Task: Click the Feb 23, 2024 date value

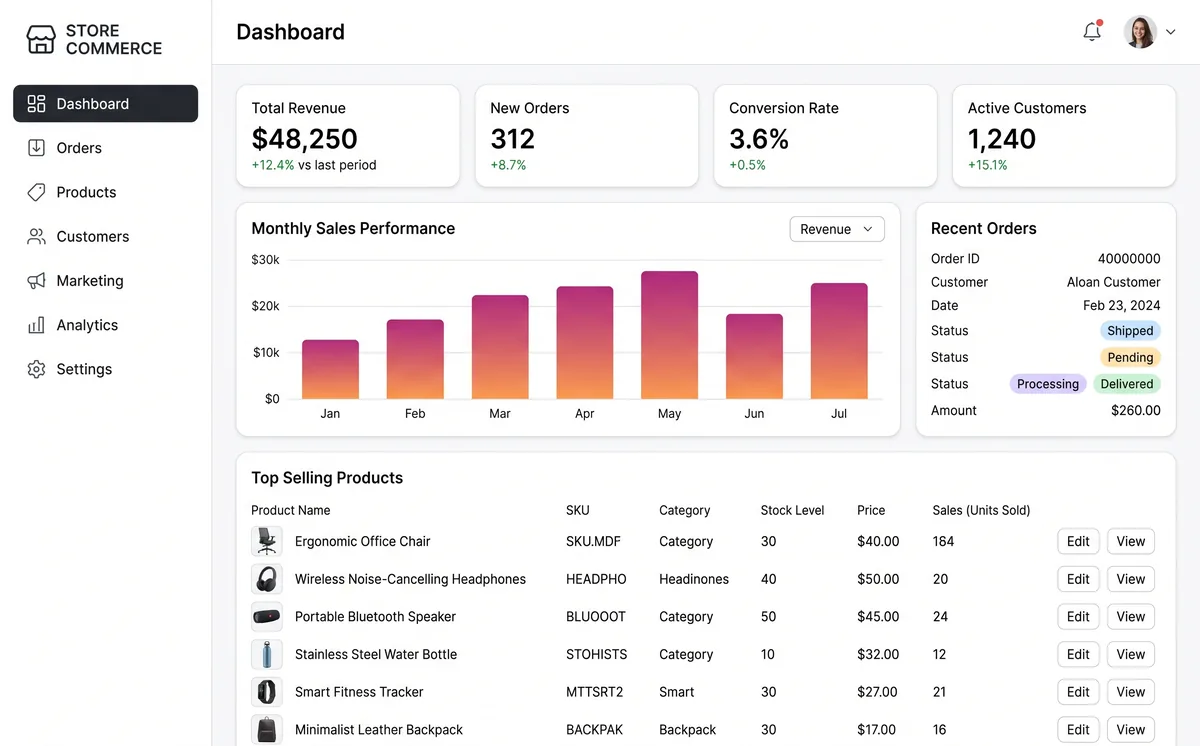Action: pyautogui.click(x=1122, y=306)
